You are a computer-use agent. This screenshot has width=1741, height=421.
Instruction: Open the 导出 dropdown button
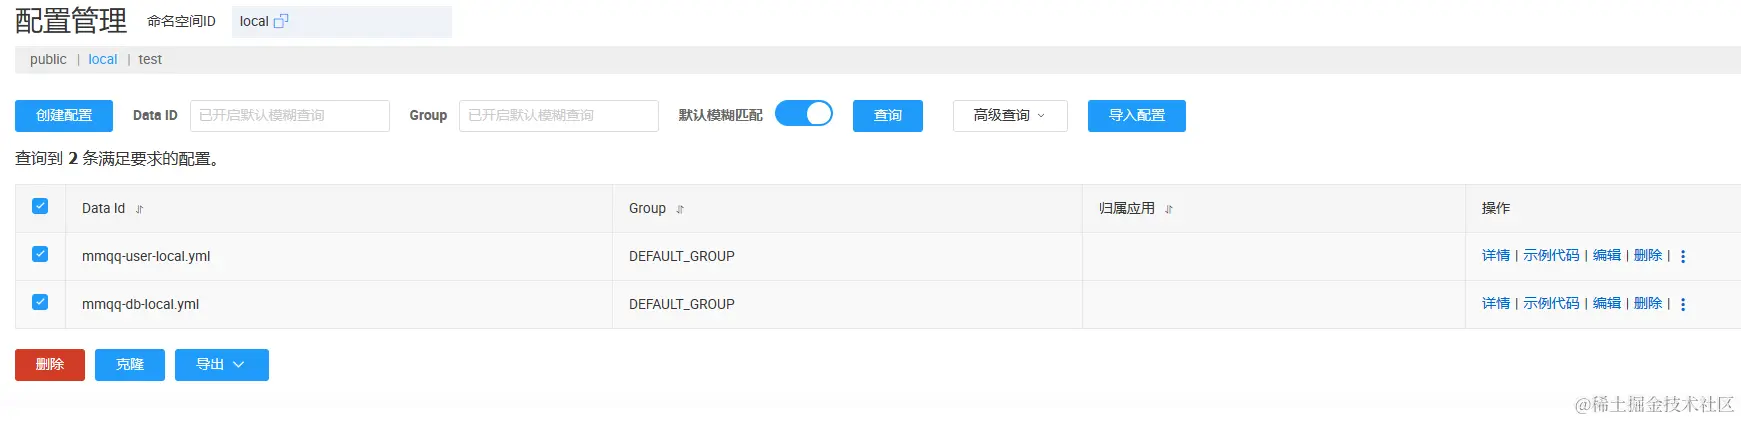(x=222, y=365)
